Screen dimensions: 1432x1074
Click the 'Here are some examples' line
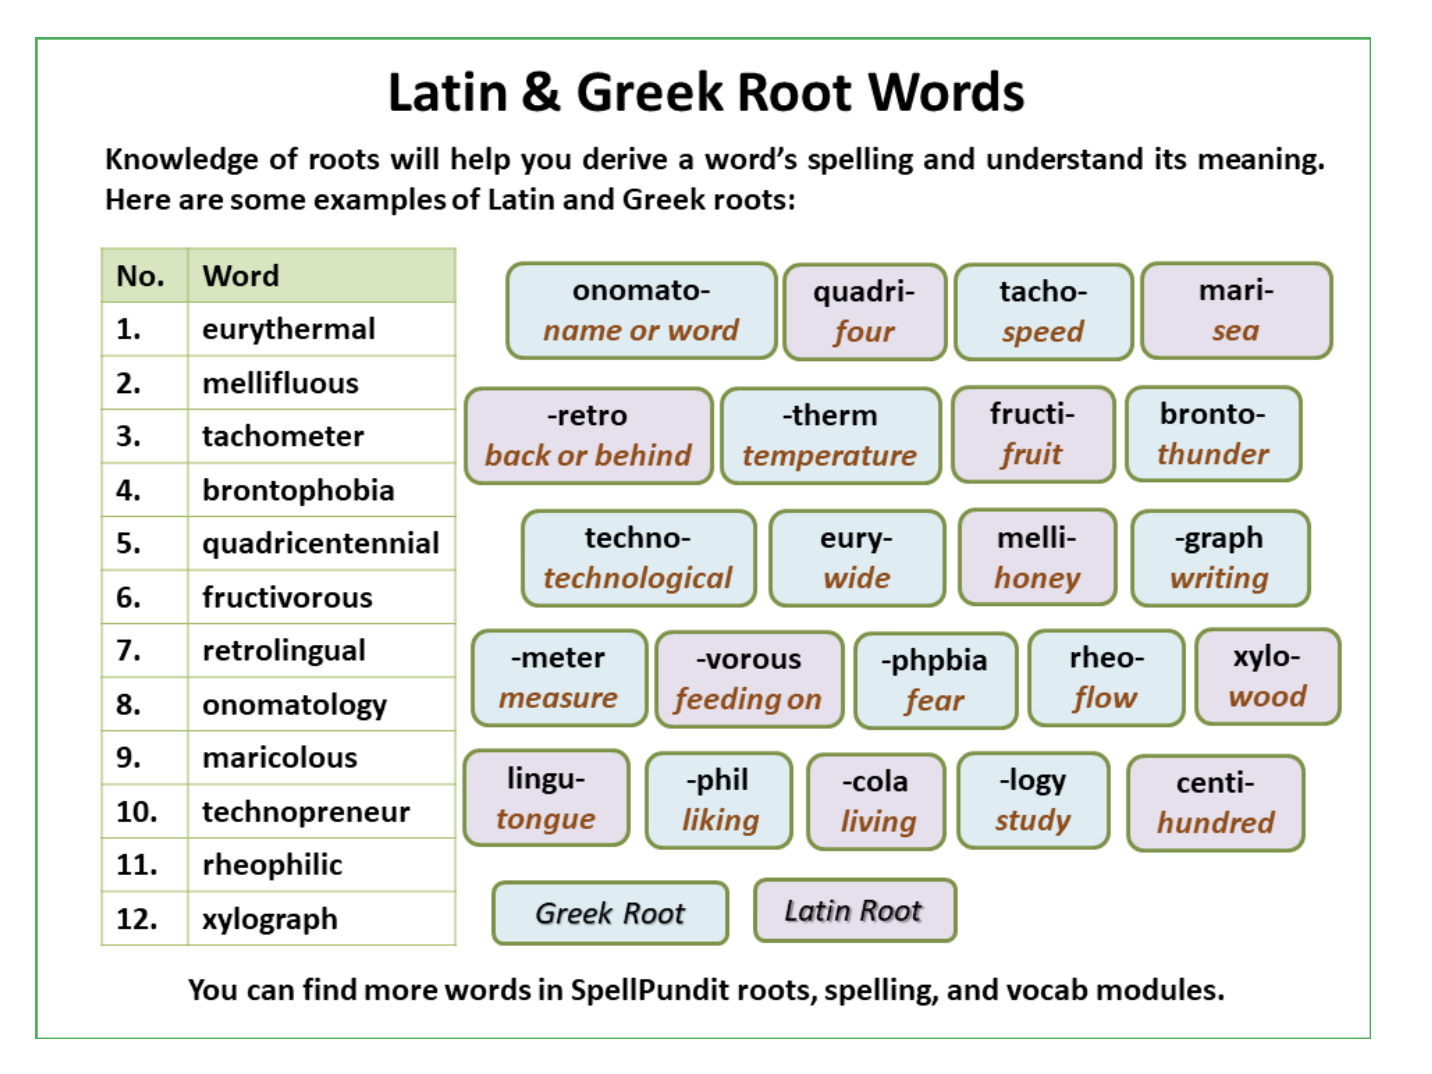click(450, 200)
